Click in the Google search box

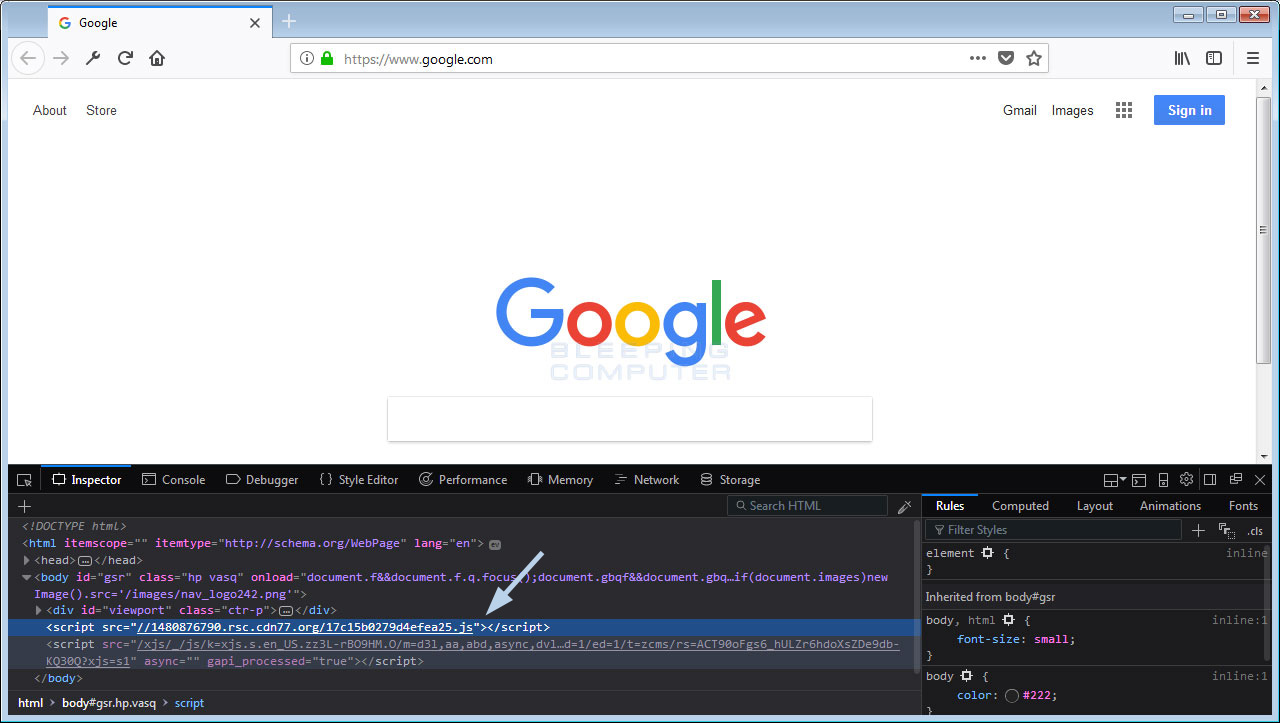(x=630, y=419)
